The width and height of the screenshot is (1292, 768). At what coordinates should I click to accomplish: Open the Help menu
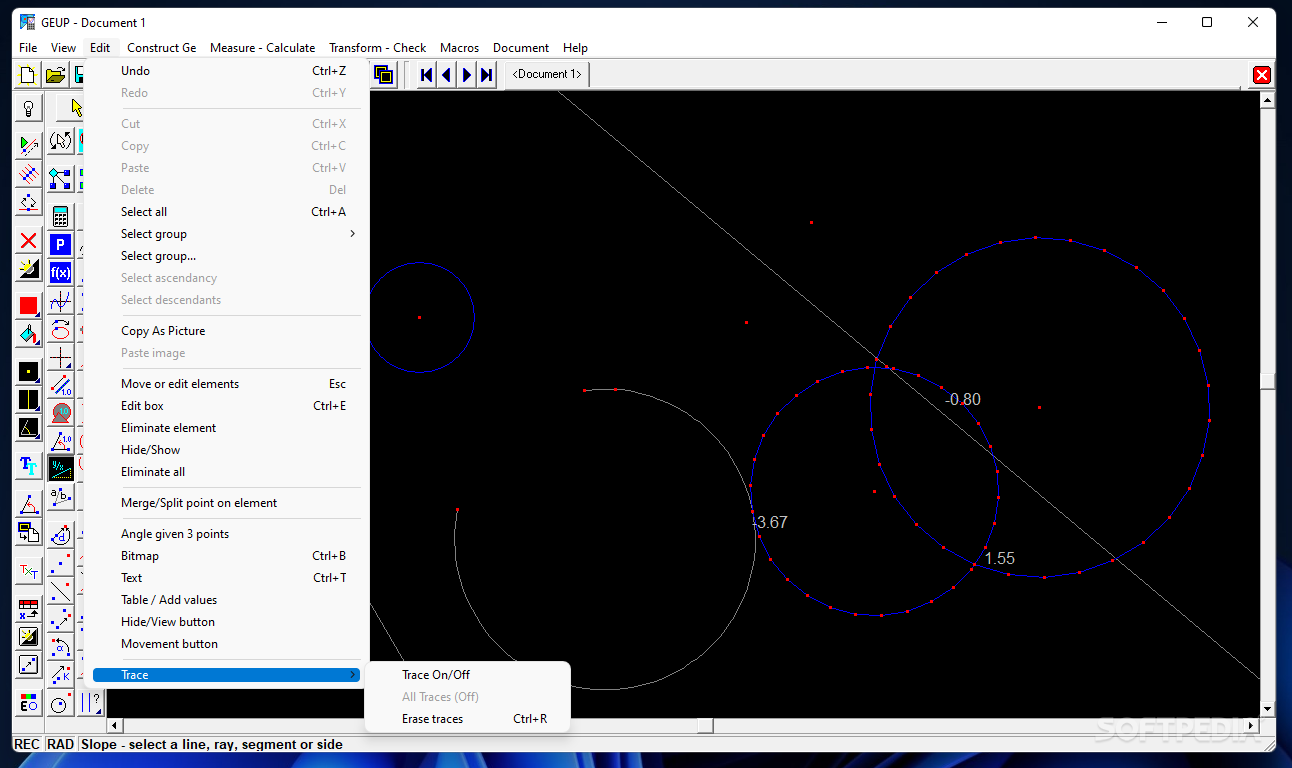click(575, 47)
